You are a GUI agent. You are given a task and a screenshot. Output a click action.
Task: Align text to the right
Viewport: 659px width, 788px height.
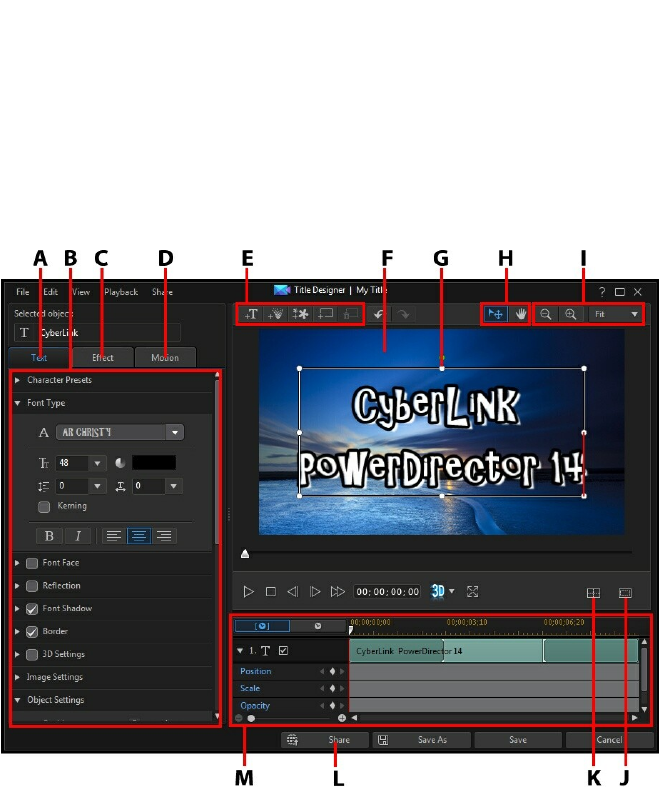coord(164,536)
